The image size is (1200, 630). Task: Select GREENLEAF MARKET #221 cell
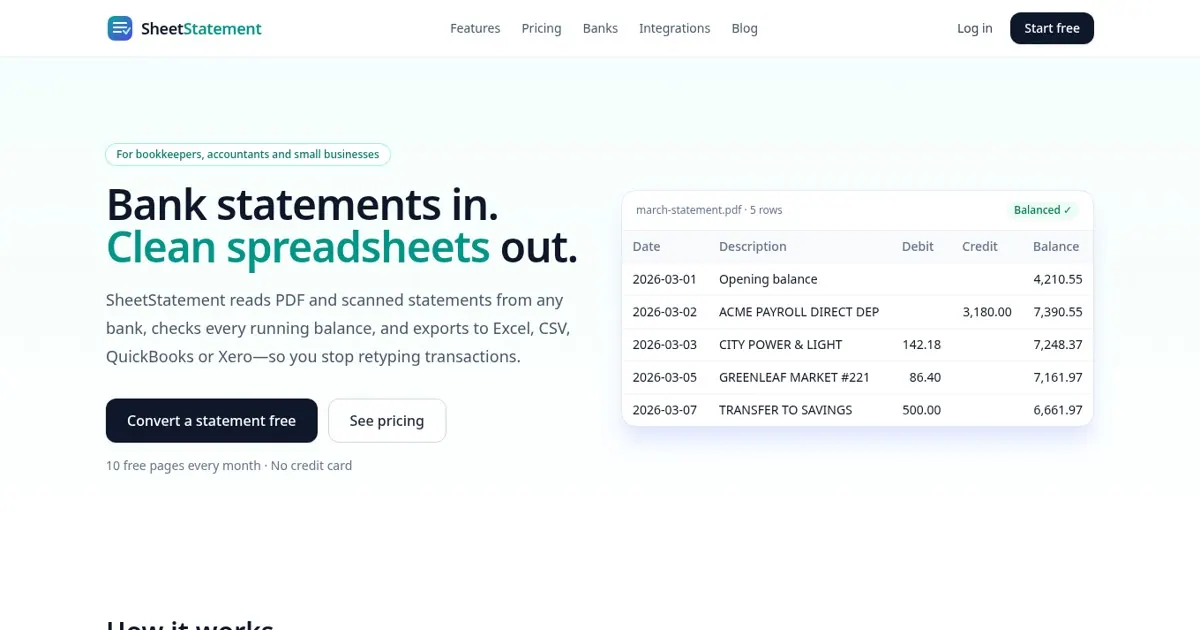[795, 377]
